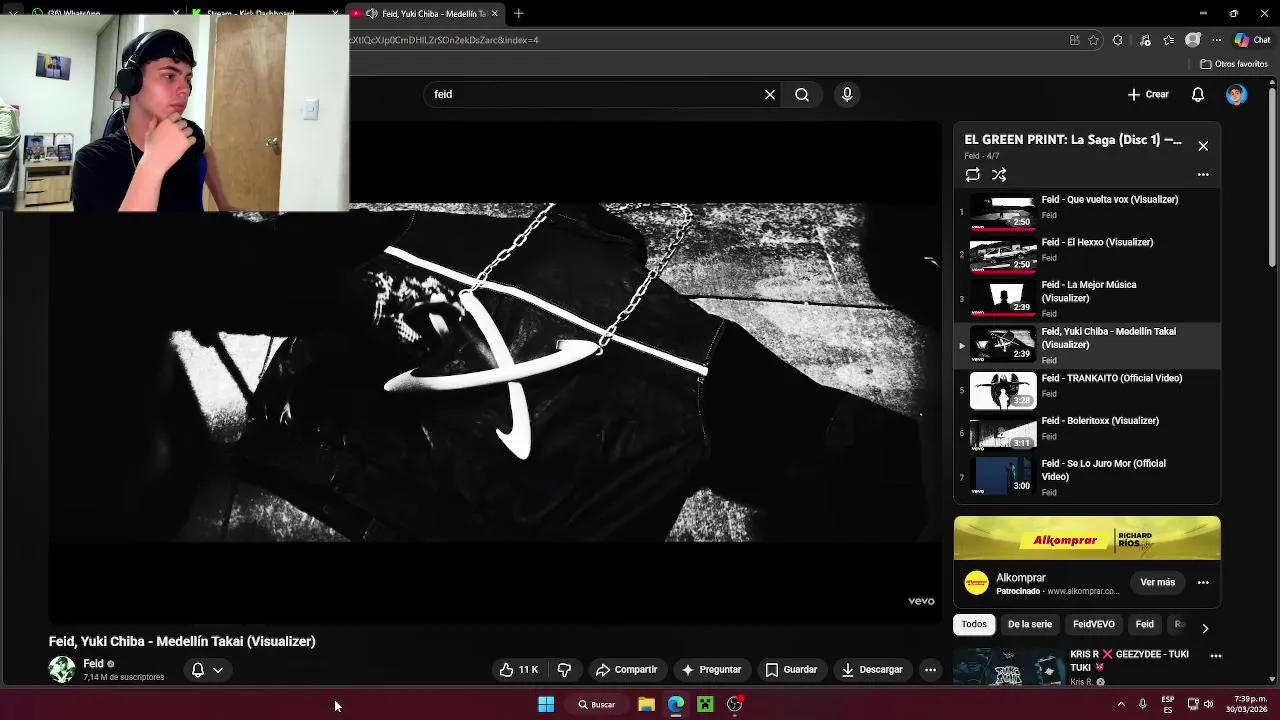Add page to favorites star icon
The width and height of the screenshot is (1280, 720).
click(x=1094, y=40)
